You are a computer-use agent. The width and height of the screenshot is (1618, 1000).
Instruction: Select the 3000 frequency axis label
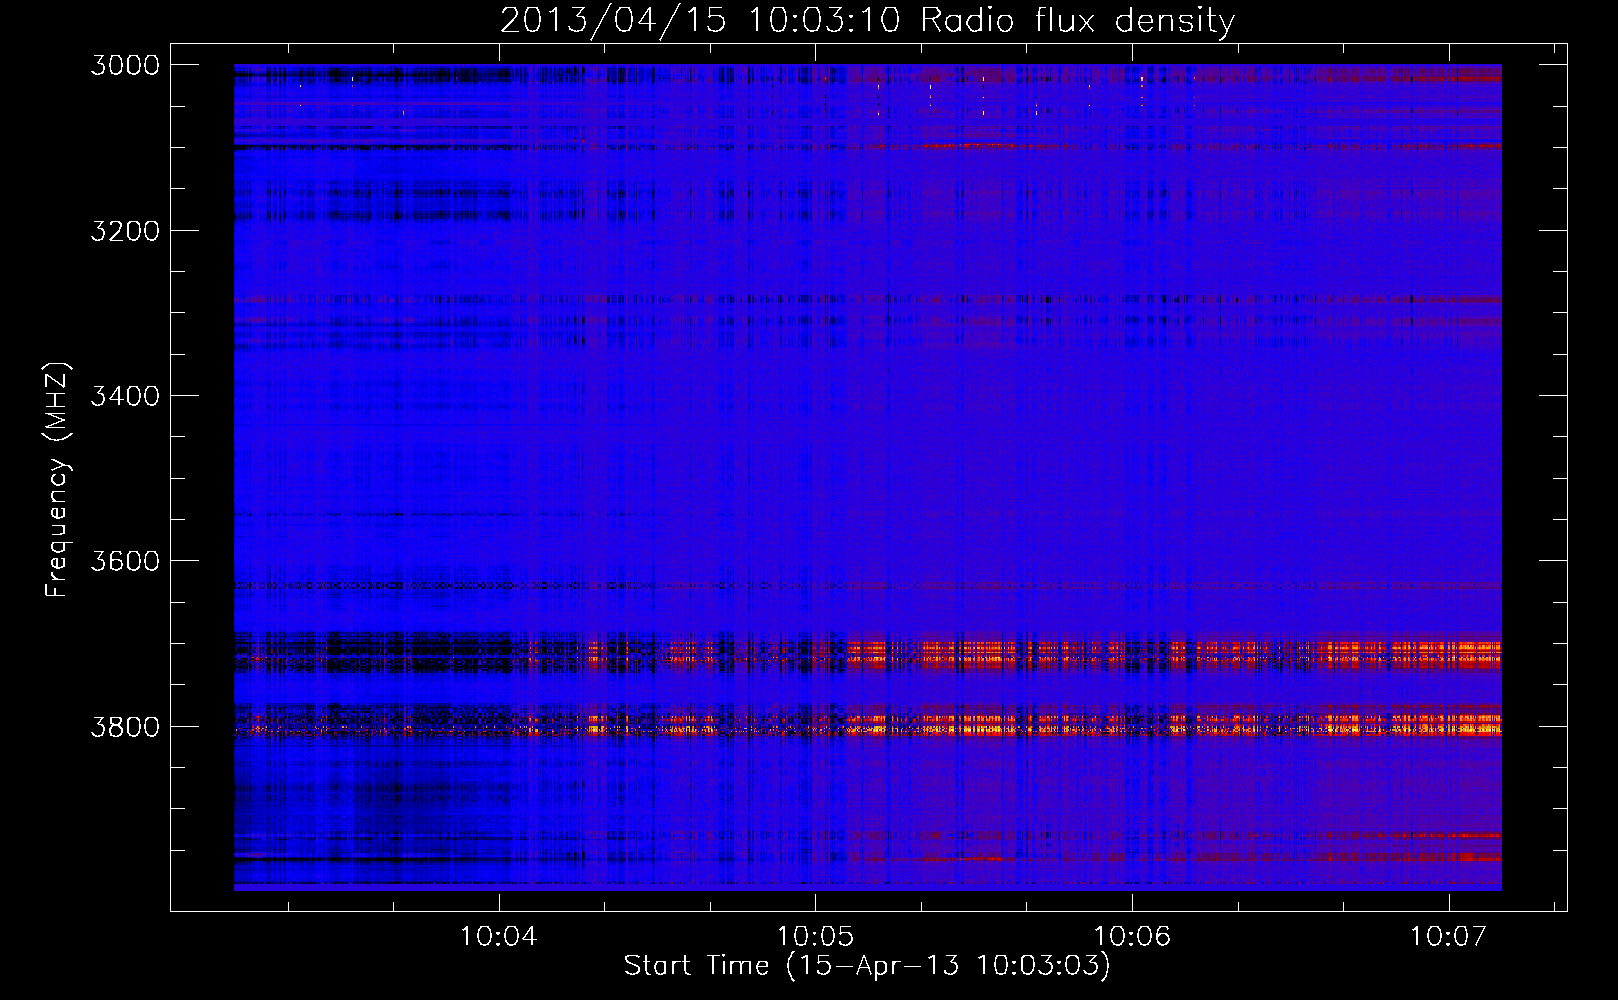(125, 65)
